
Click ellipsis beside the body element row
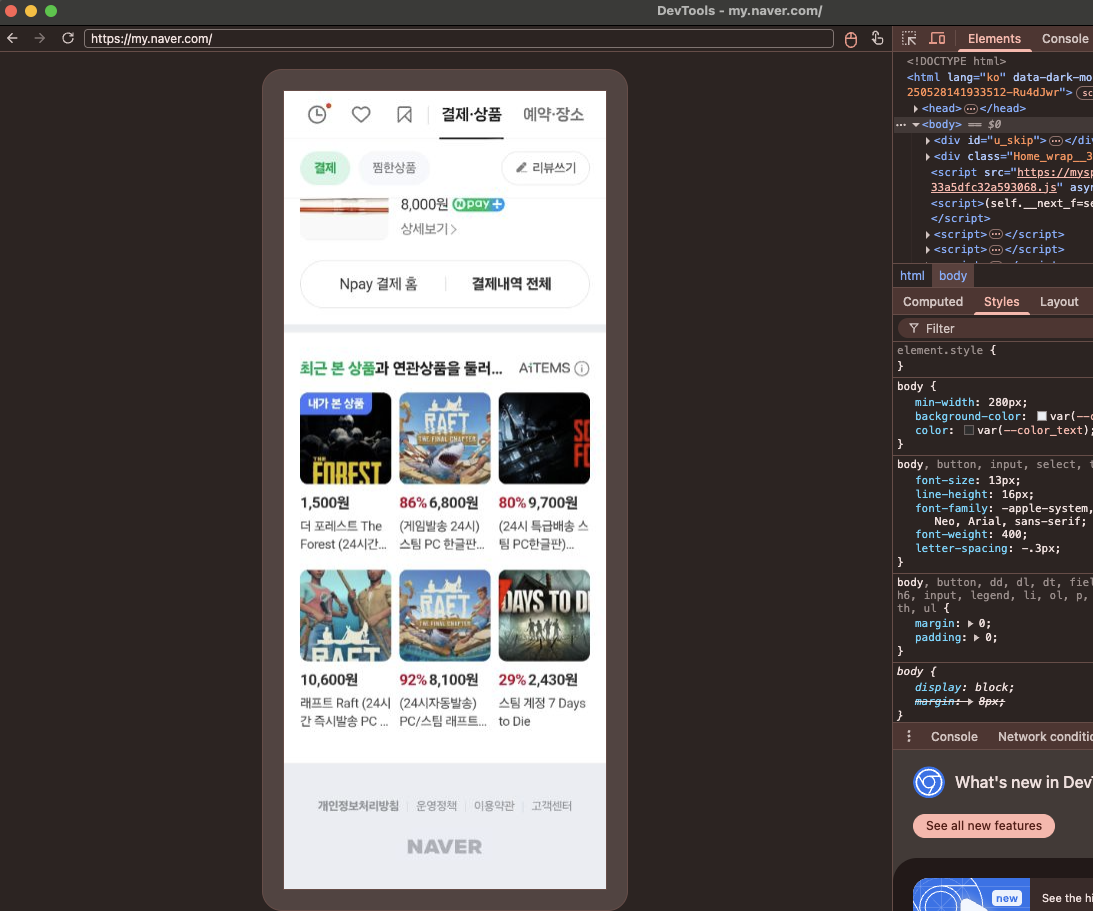901,125
